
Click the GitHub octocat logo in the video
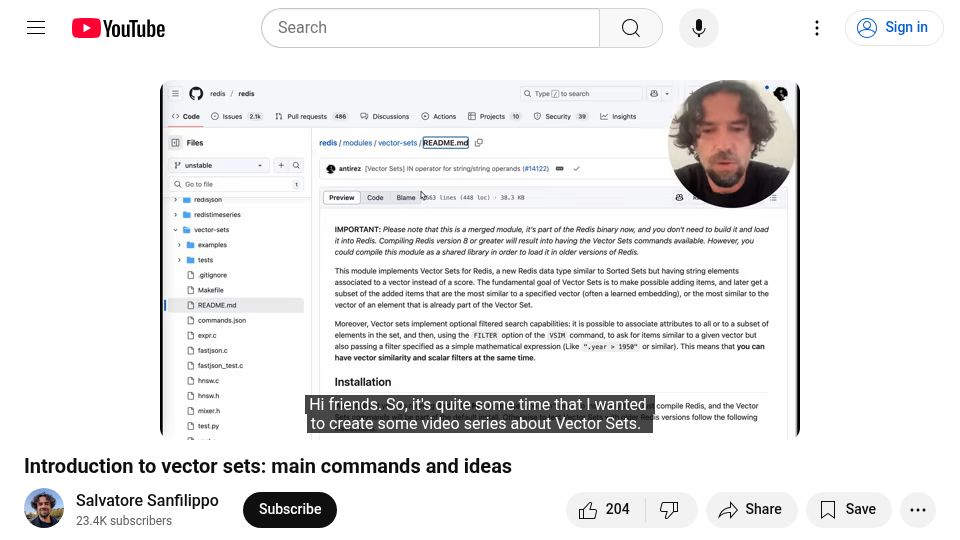[196, 94]
